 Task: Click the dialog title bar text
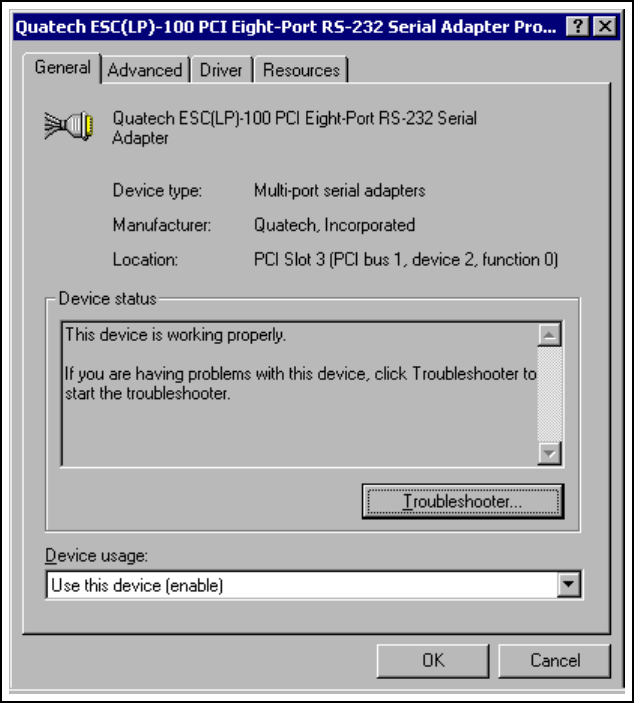[x=286, y=27]
